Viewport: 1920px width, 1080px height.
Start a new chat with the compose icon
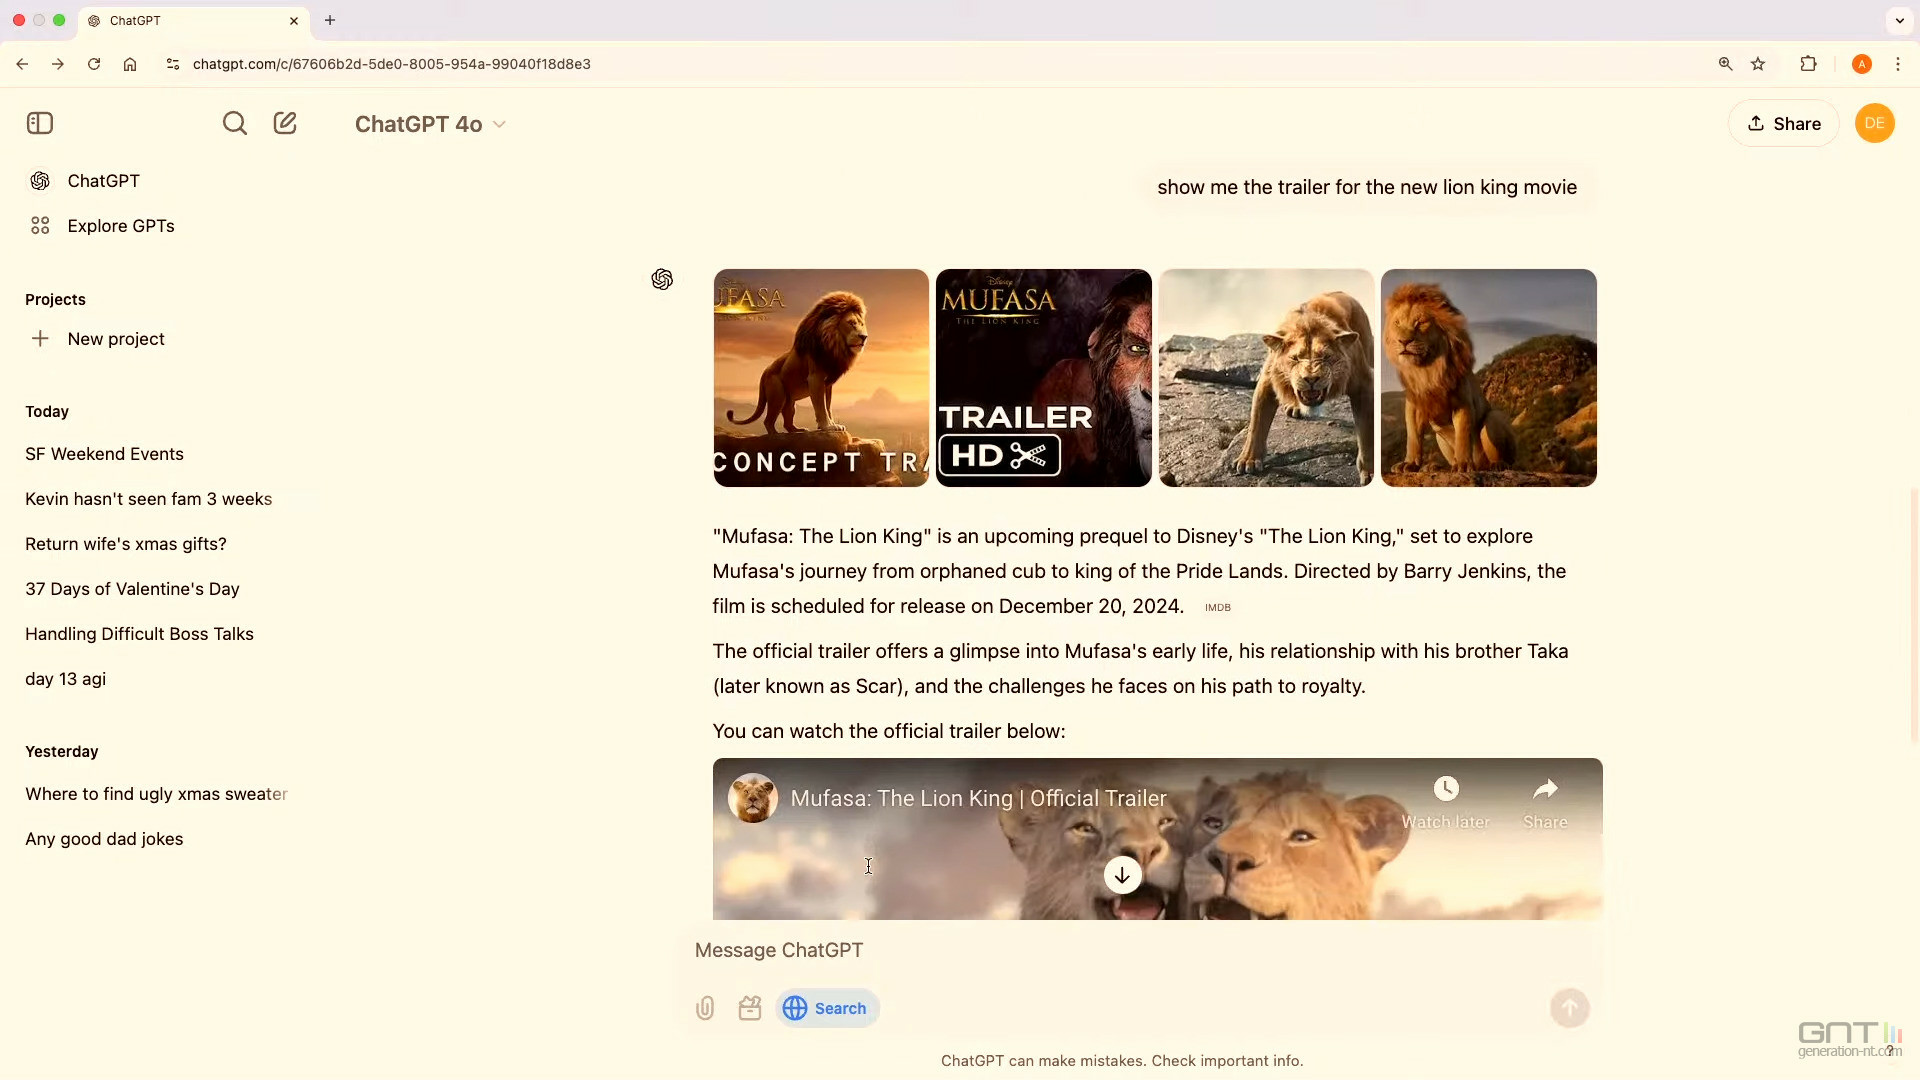pyautogui.click(x=285, y=123)
